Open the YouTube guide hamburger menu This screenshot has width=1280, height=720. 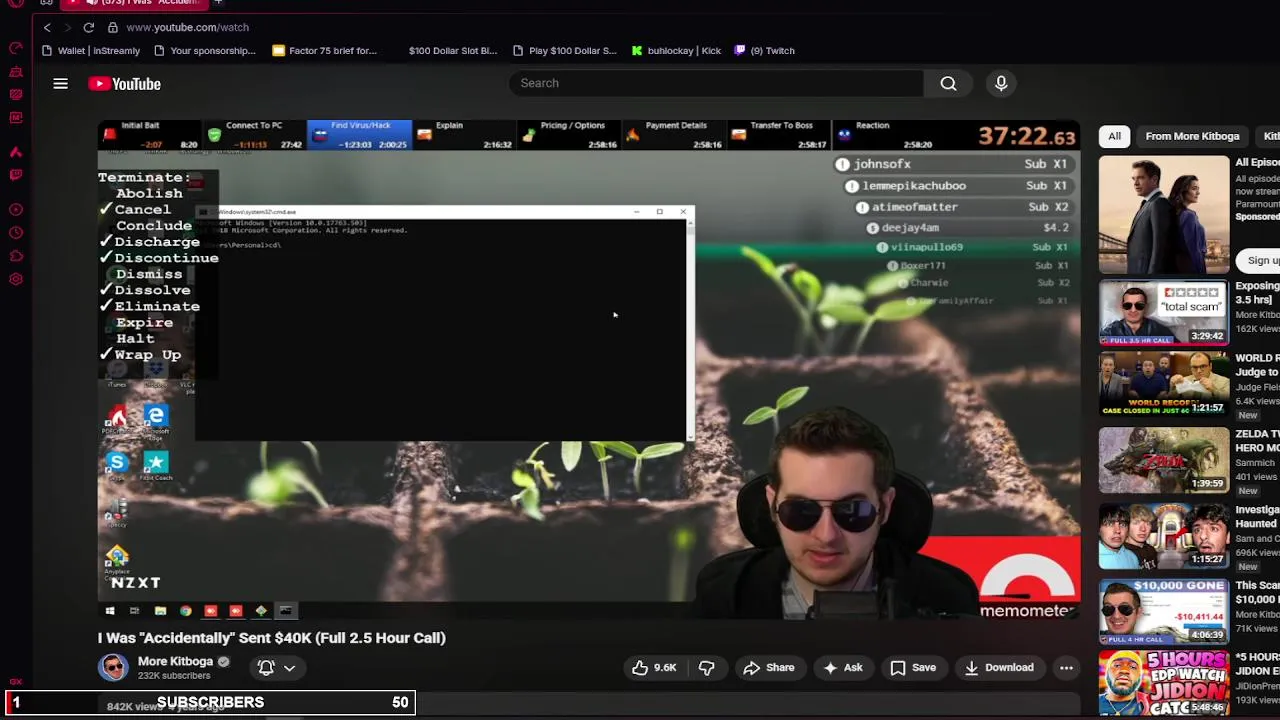point(60,84)
